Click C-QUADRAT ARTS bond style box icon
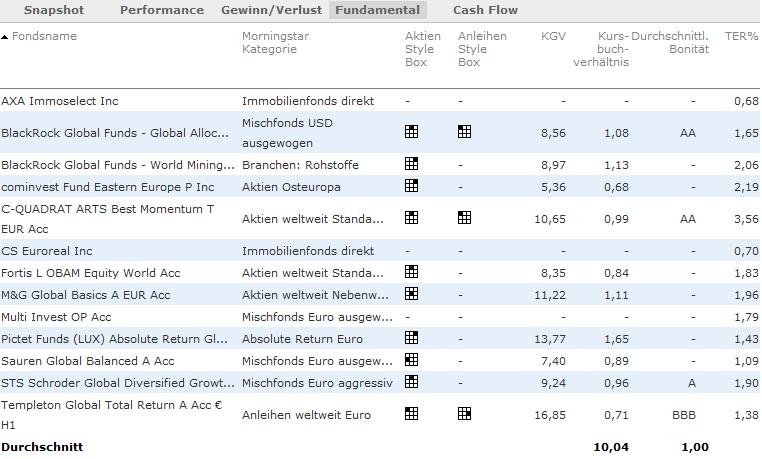Viewport: 762px width, 459px height. [x=464, y=218]
